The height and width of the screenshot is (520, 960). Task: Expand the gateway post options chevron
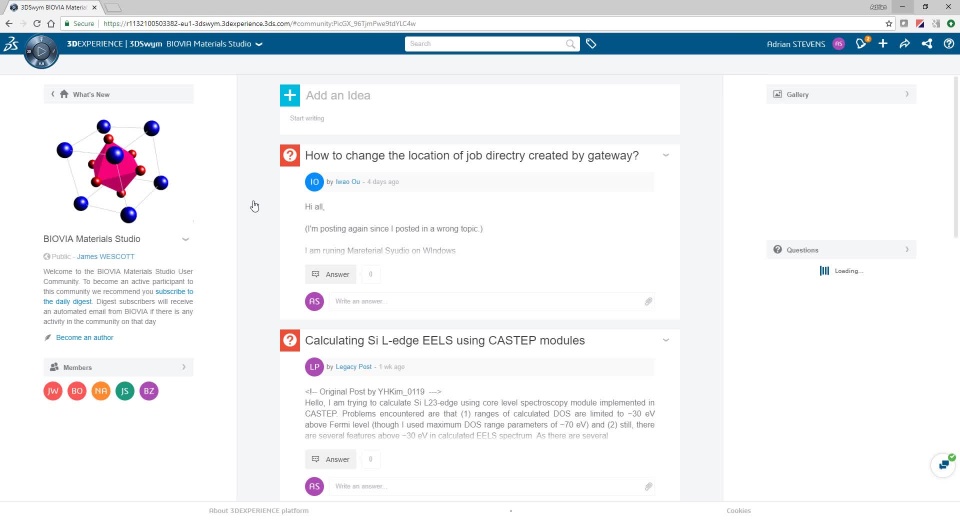click(x=666, y=156)
